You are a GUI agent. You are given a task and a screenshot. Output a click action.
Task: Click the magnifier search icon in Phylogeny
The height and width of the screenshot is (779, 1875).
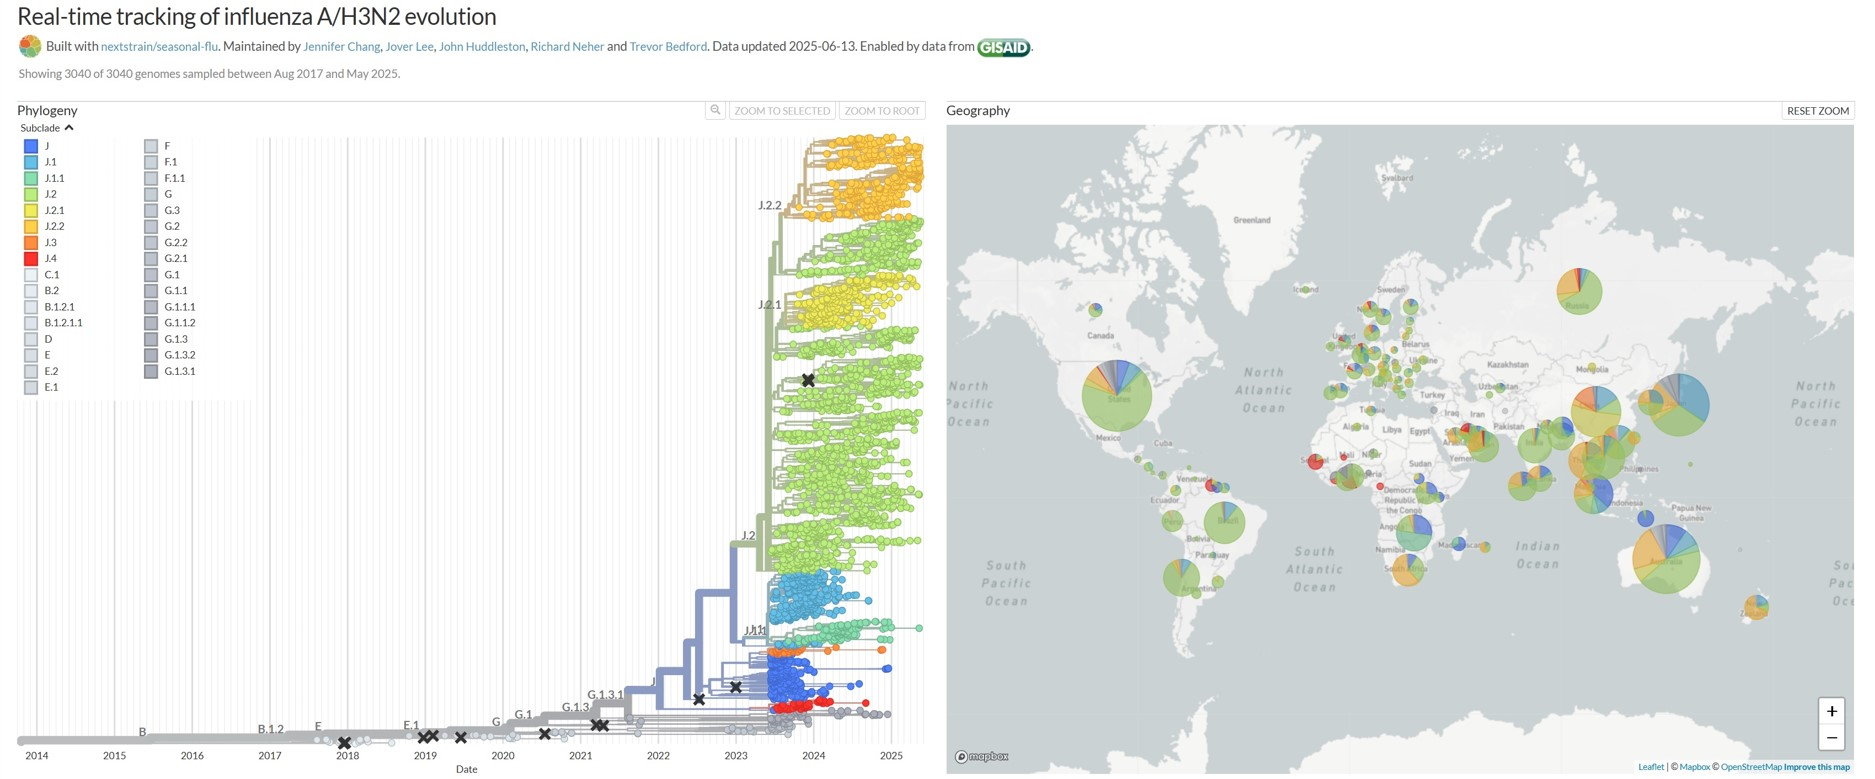pyautogui.click(x=715, y=110)
